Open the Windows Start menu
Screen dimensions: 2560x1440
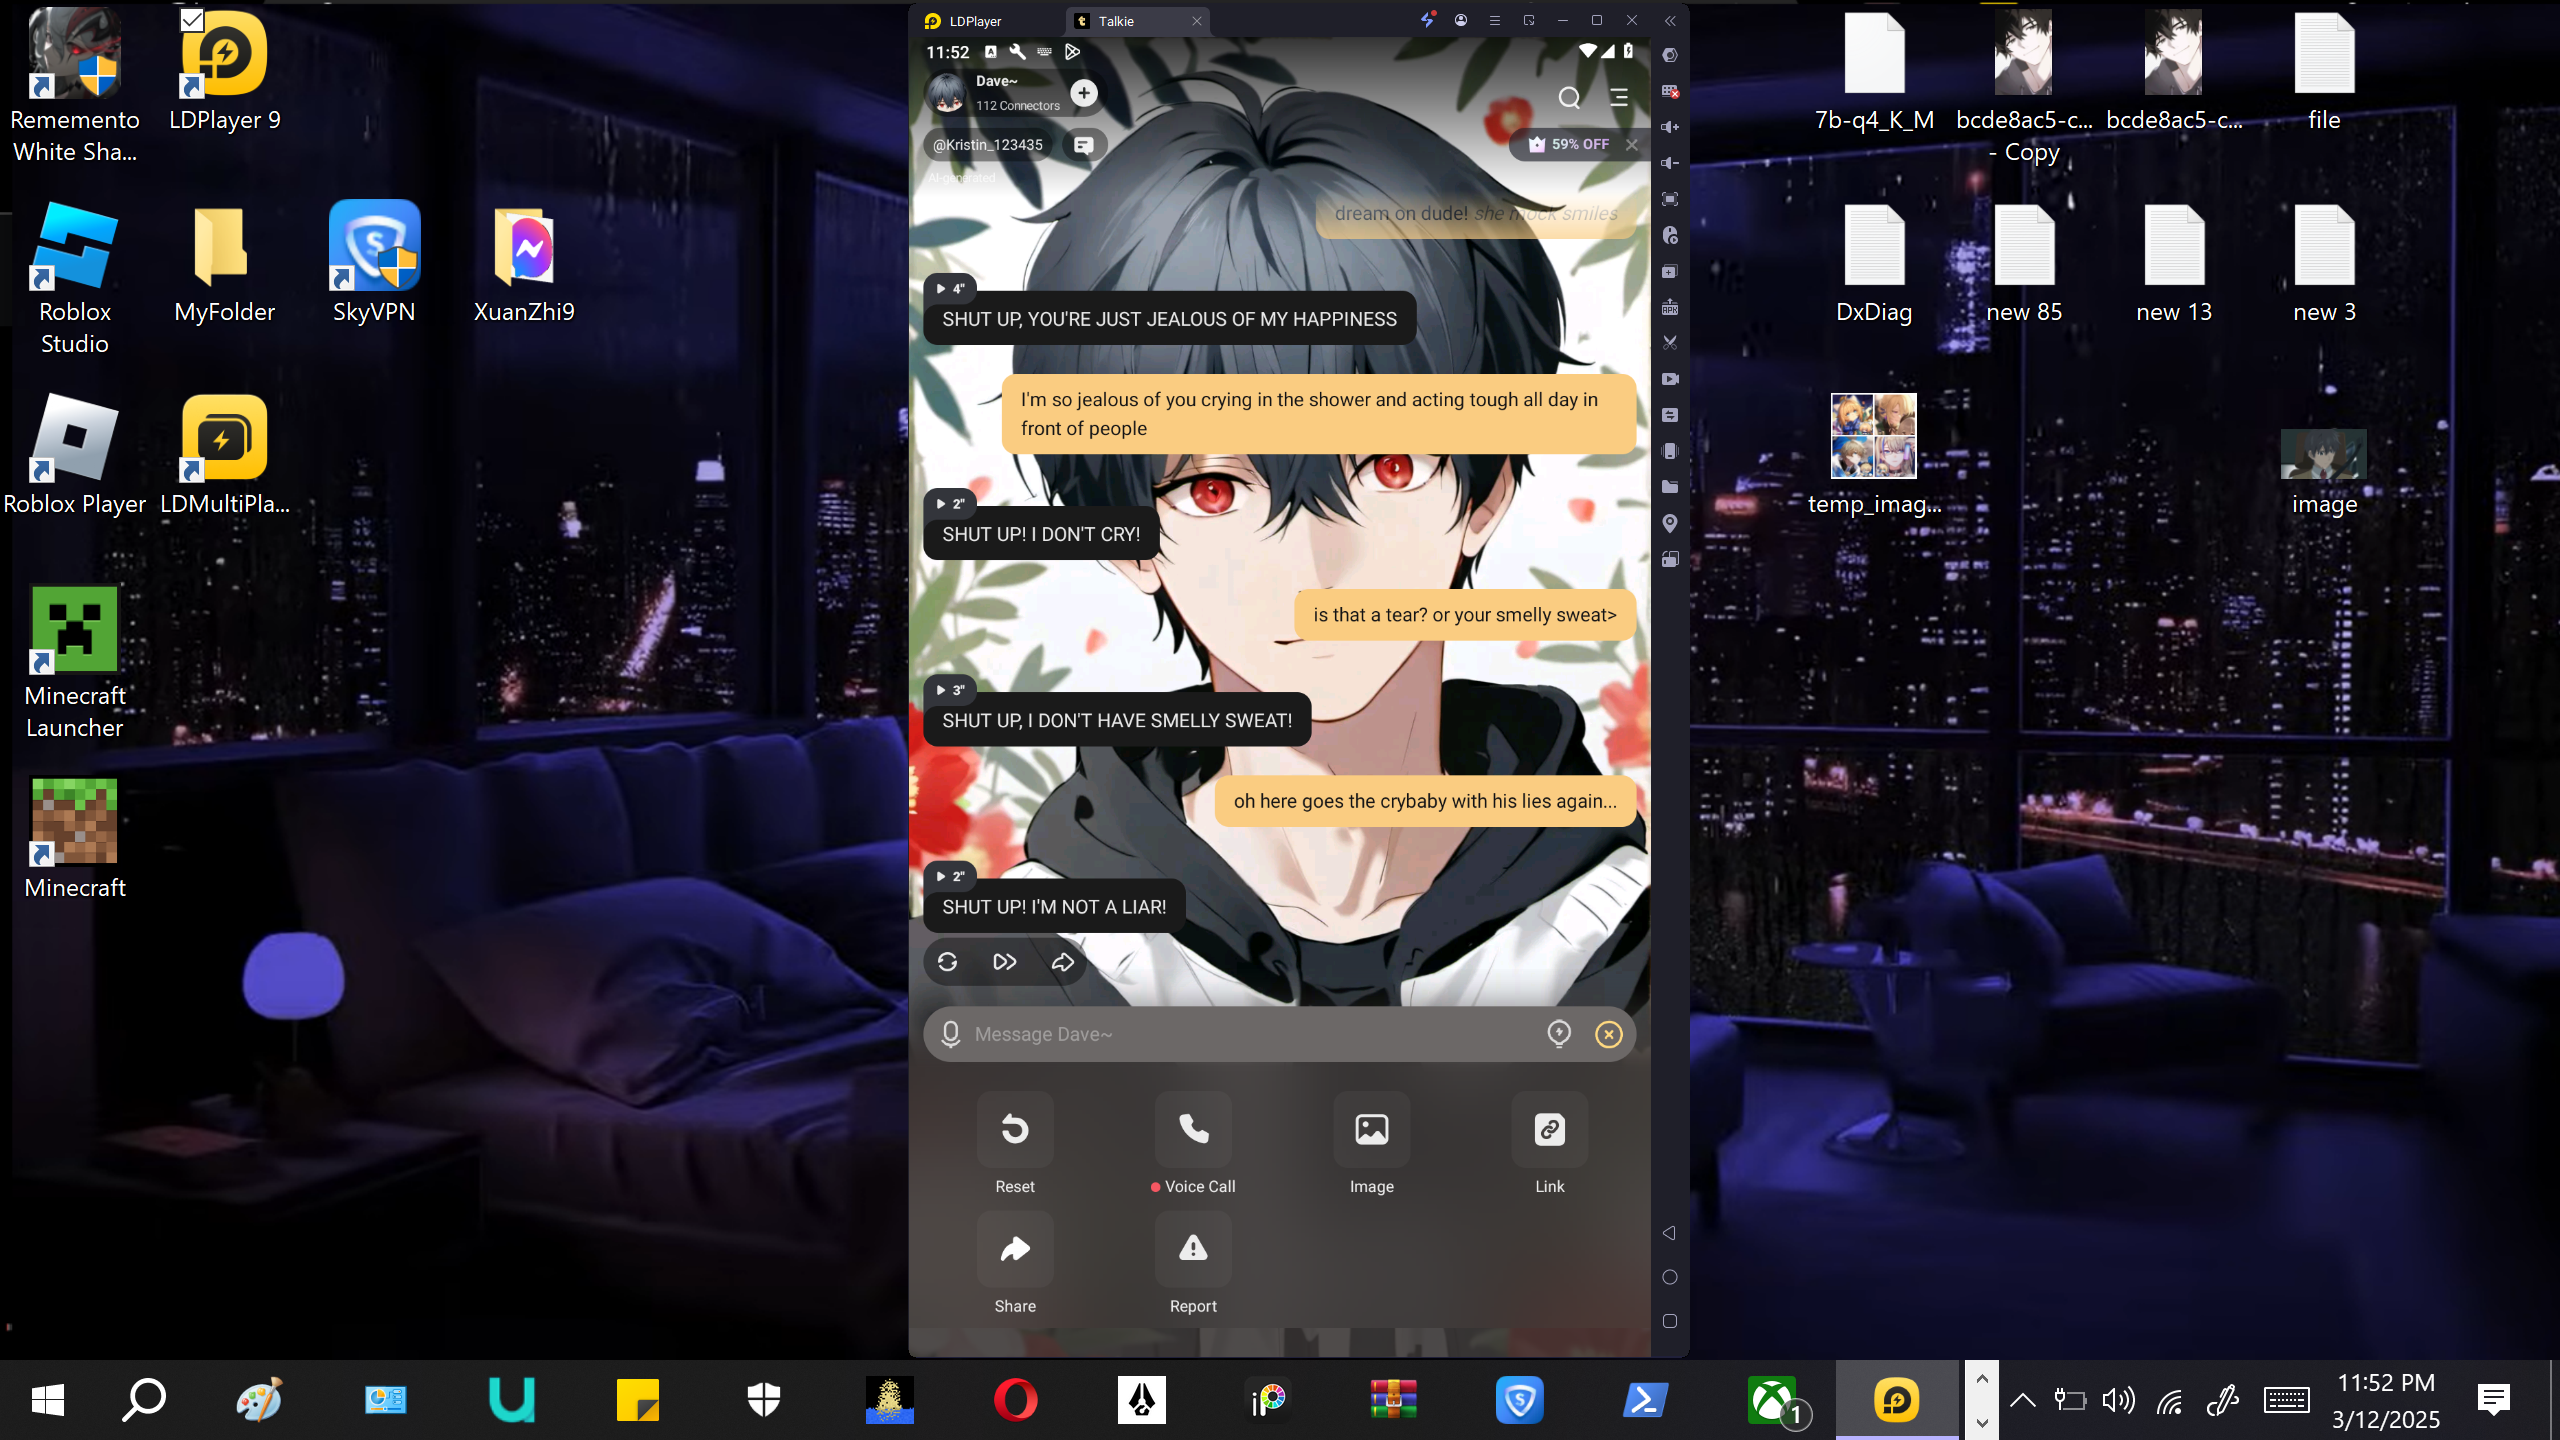click(48, 1400)
